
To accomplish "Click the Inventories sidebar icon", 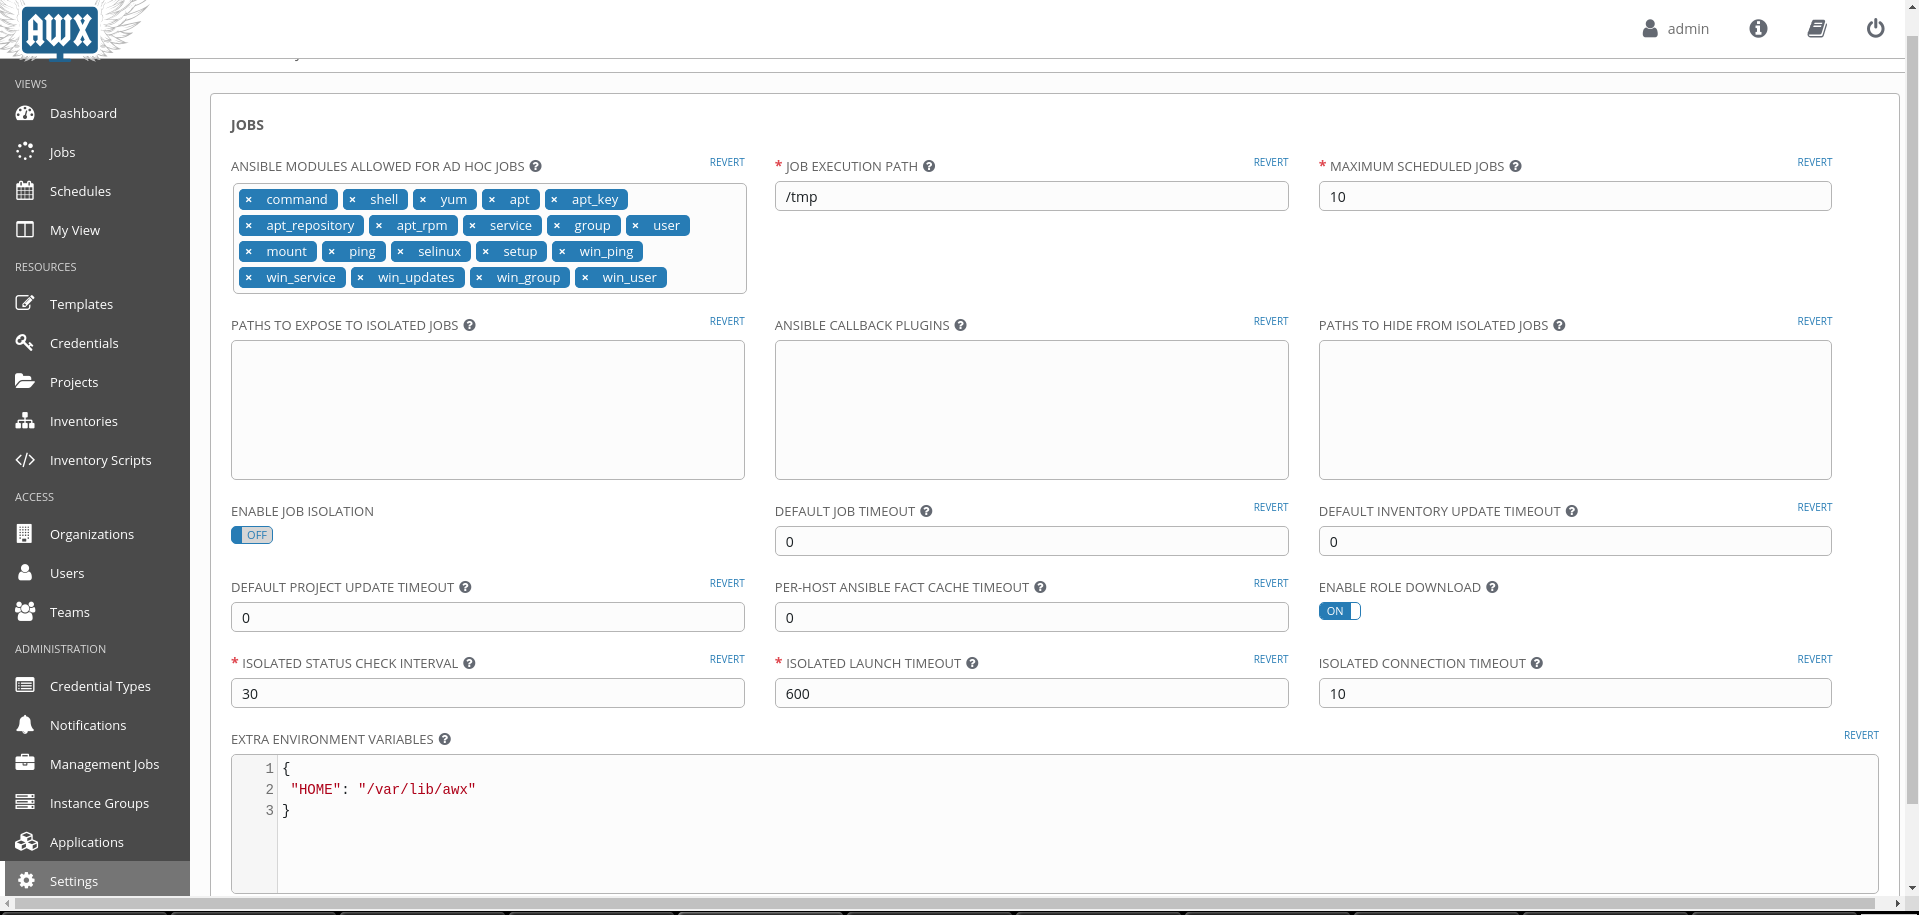I will click(25, 421).
